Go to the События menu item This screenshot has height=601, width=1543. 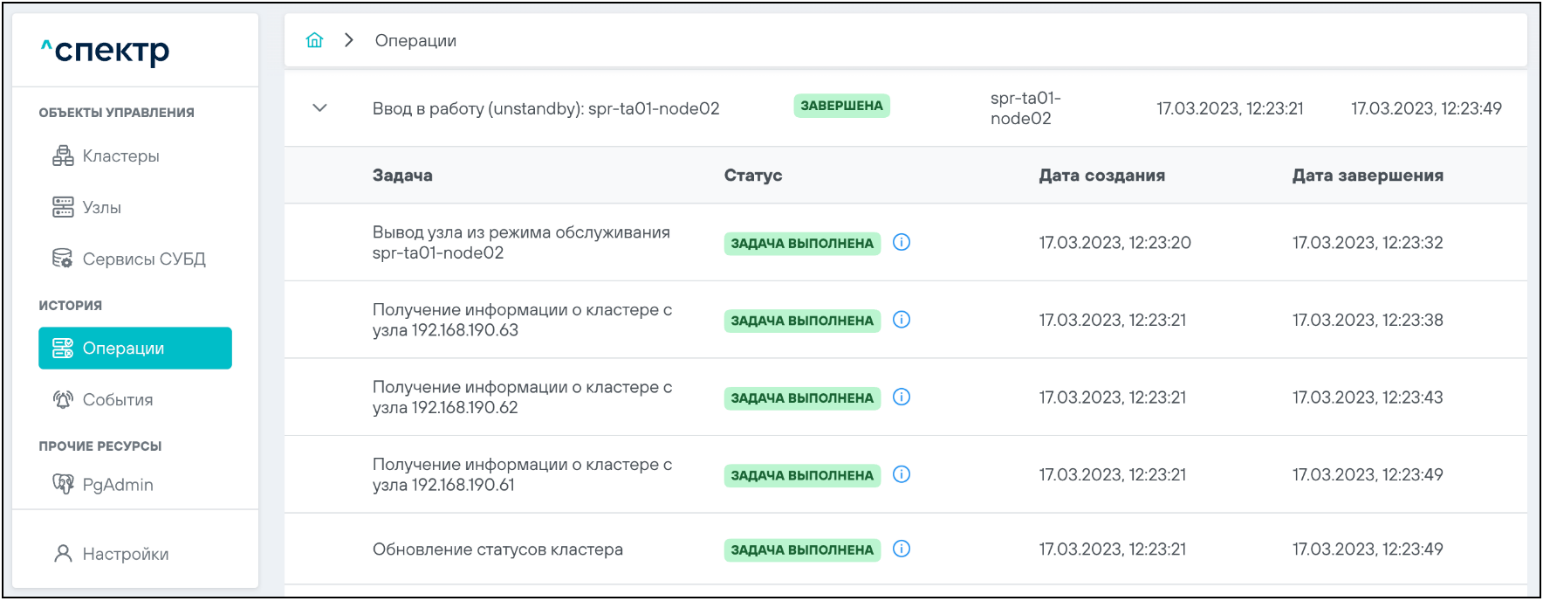coord(117,400)
